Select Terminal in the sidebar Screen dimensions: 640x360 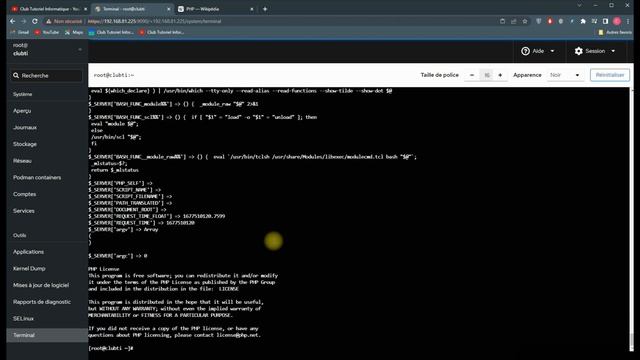pyautogui.click(x=47, y=335)
